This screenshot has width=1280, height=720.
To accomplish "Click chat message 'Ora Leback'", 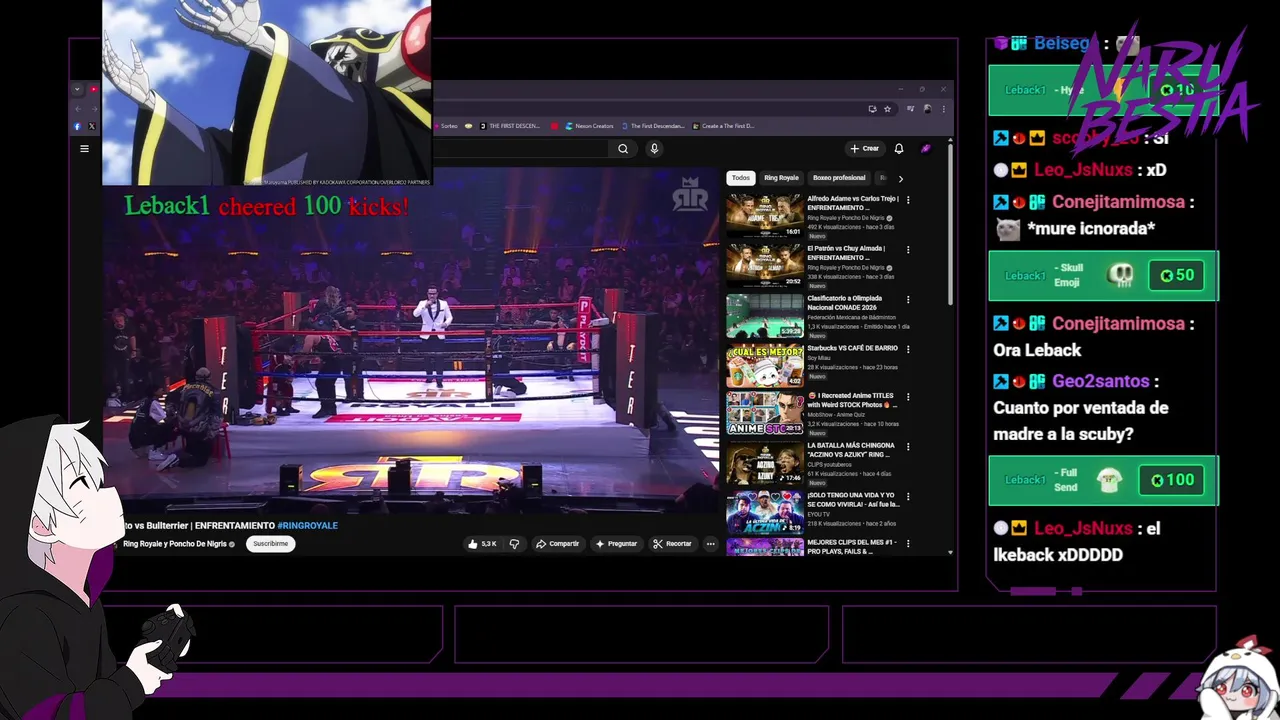I will coord(1037,350).
